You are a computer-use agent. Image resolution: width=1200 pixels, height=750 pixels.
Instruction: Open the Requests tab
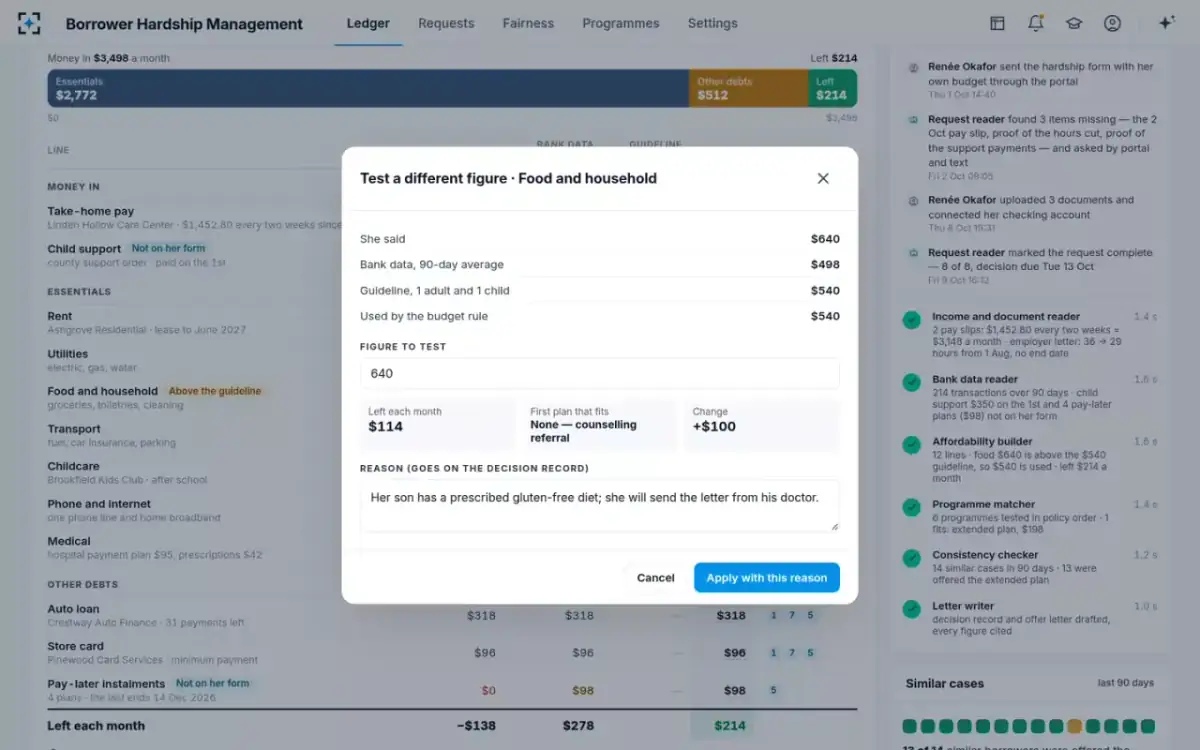(x=446, y=23)
